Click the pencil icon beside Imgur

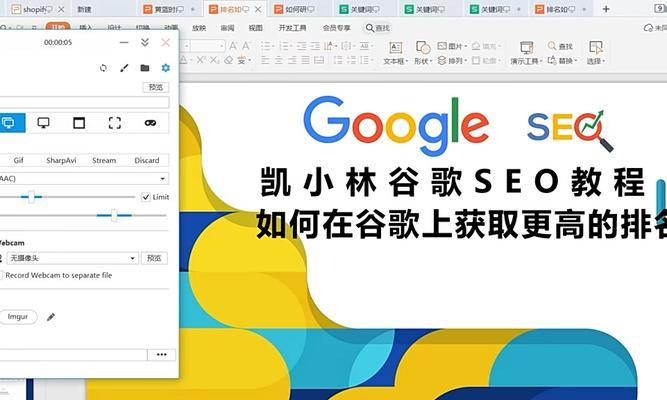(51, 317)
